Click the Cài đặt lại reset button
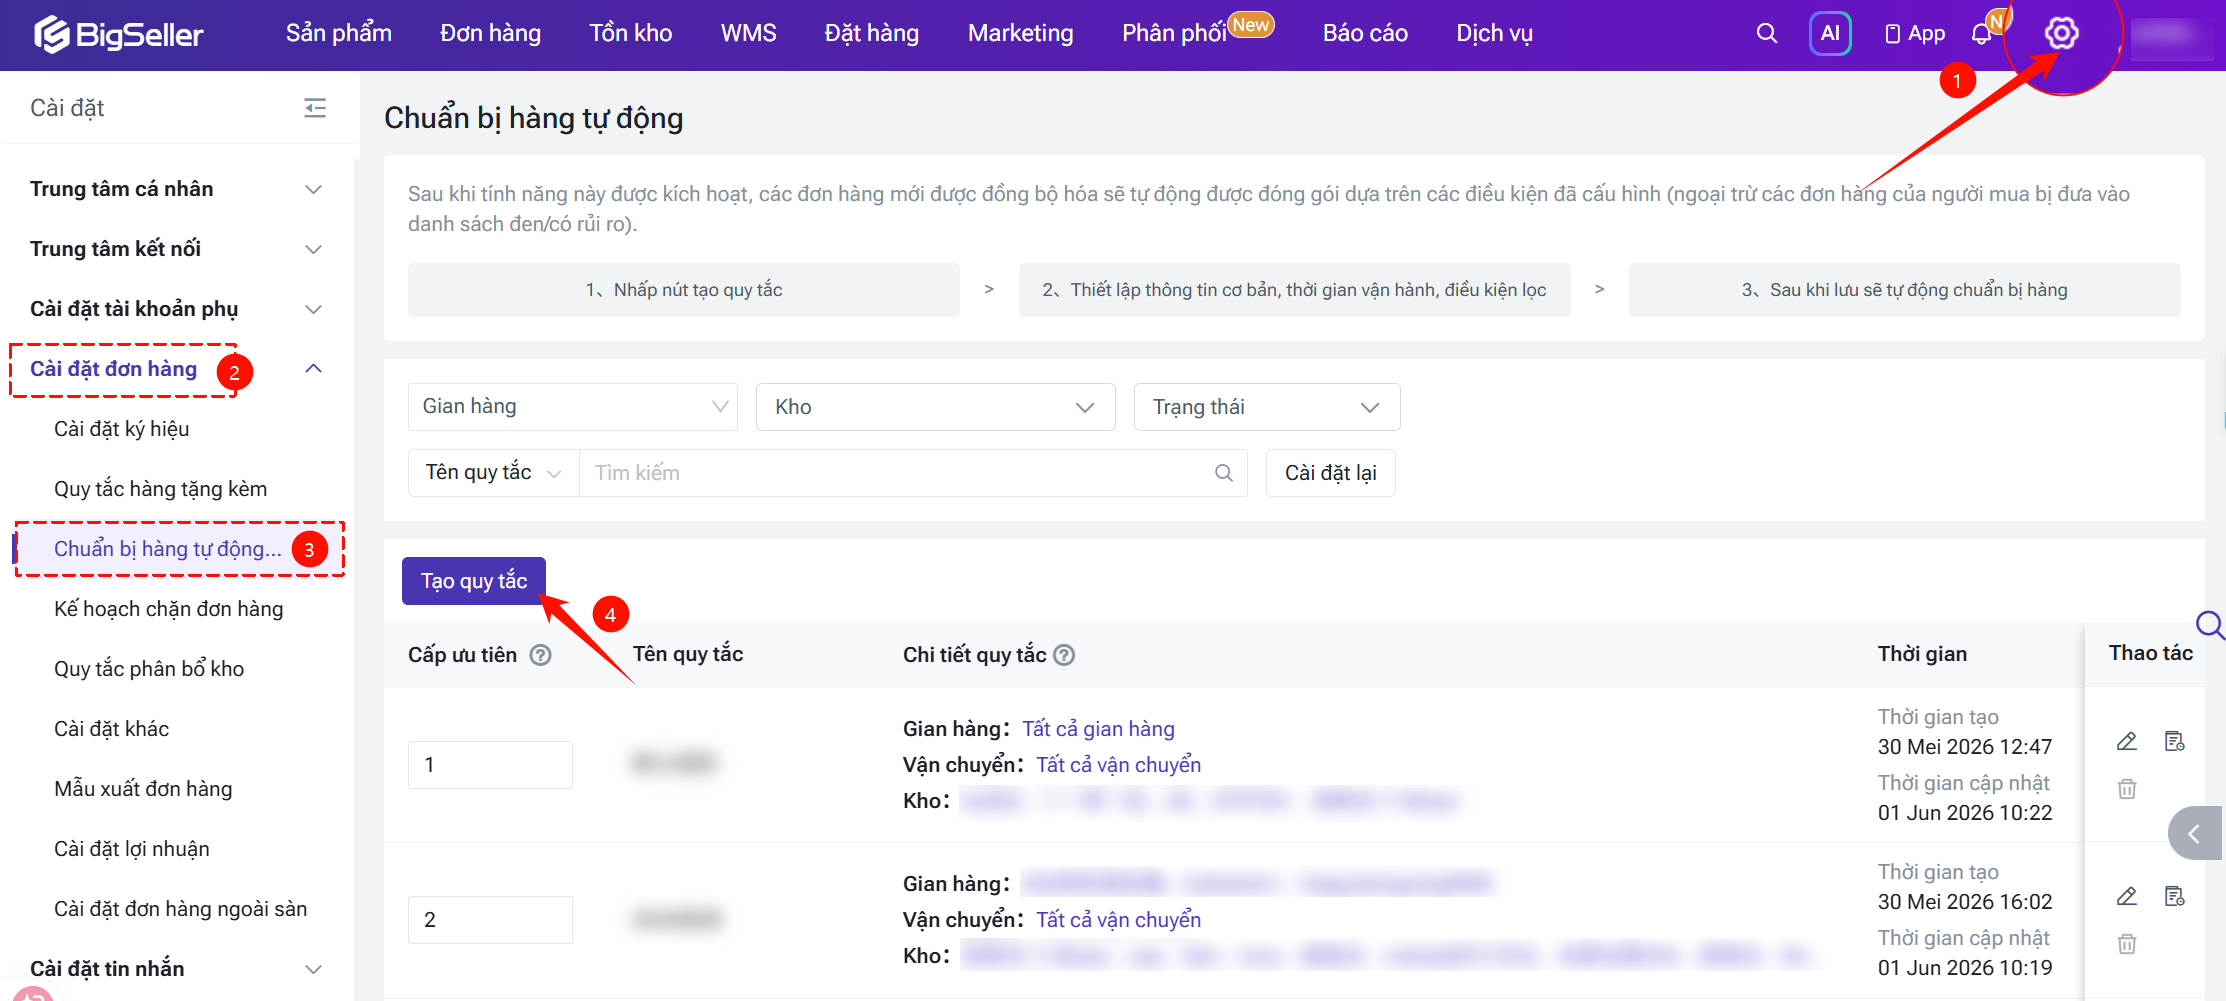The image size is (2226, 1001). [1331, 473]
